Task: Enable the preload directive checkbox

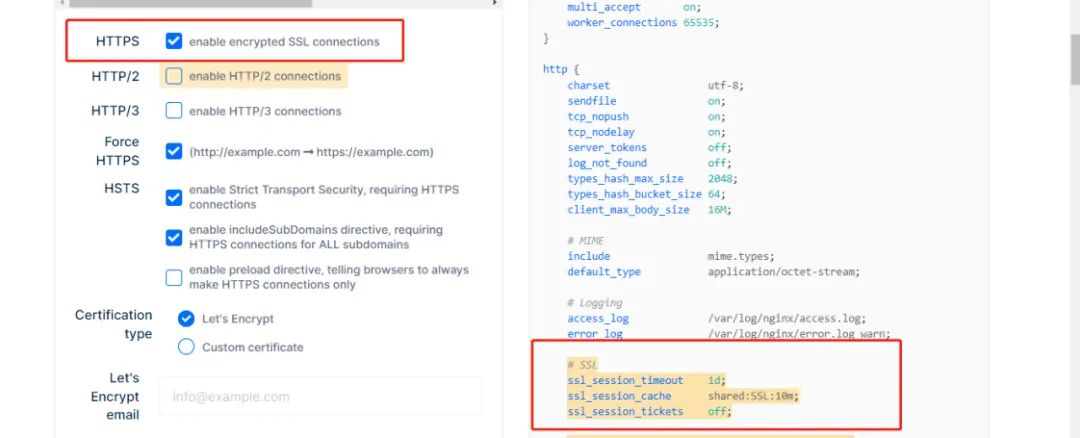Action: [174, 277]
